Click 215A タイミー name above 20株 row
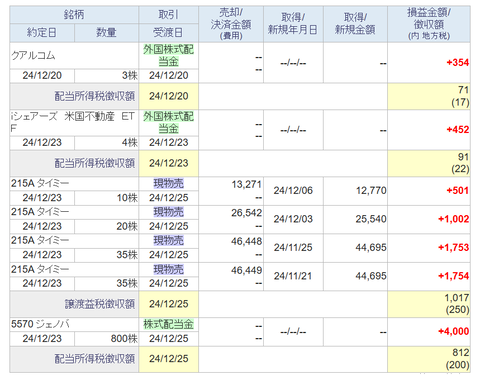 pos(40,212)
